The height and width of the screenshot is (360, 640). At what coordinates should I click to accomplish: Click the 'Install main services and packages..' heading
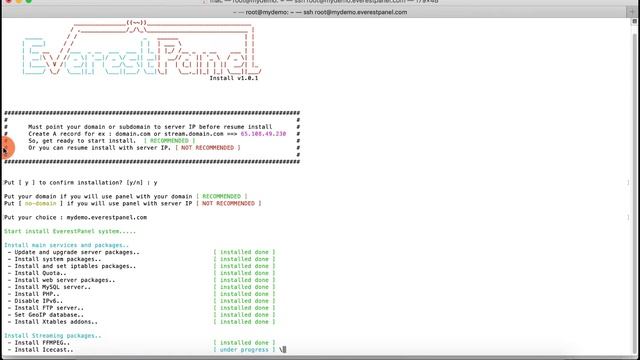pos(66,245)
